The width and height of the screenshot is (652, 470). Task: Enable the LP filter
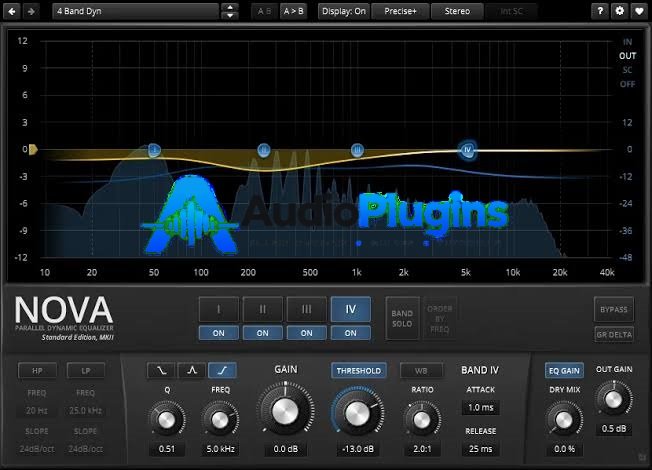86,371
